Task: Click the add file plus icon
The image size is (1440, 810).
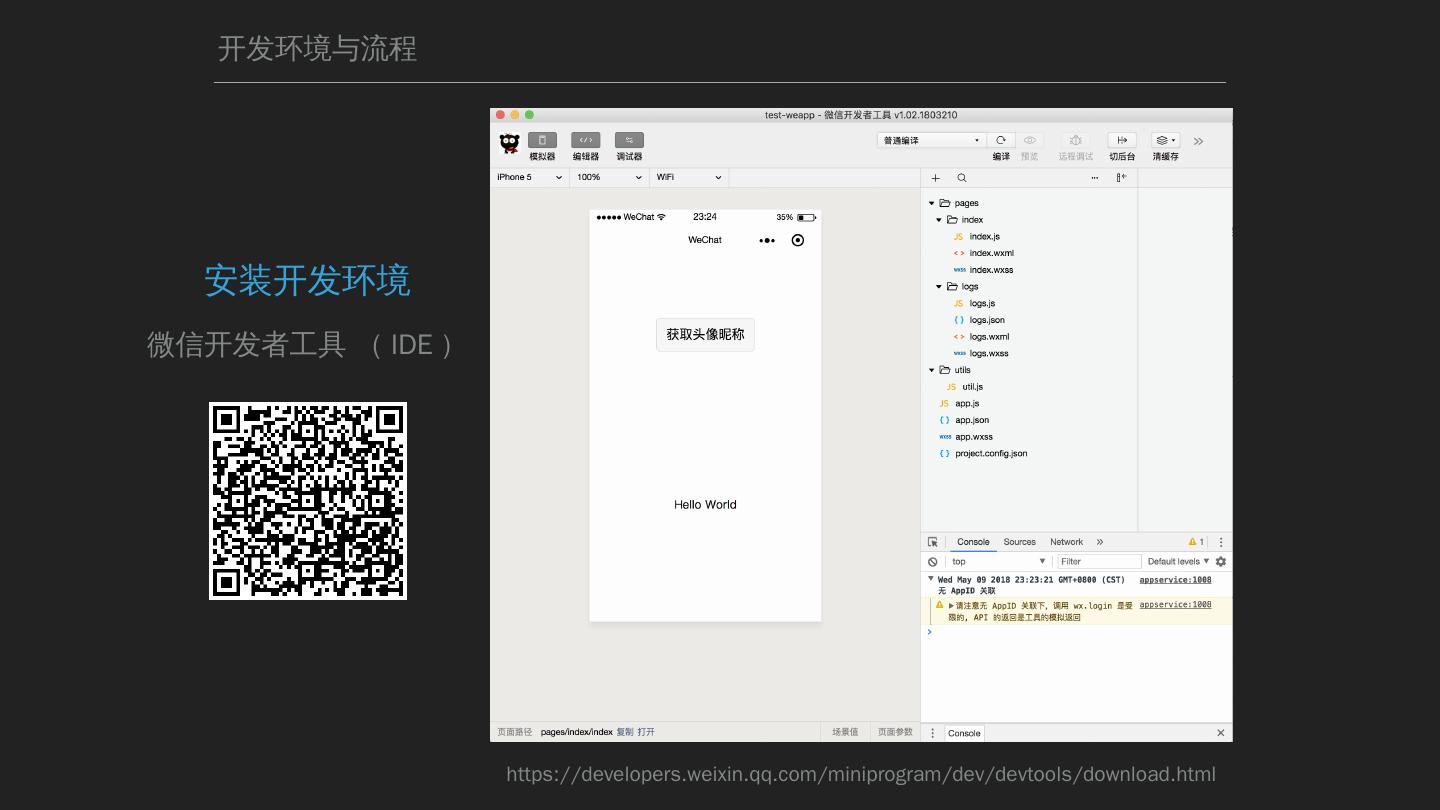Action: click(x=935, y=178)
